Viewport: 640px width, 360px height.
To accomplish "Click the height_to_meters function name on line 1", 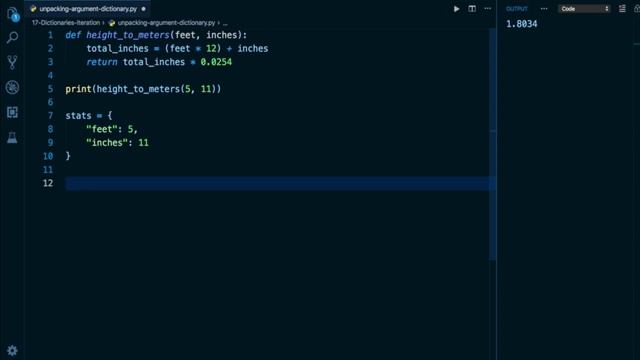I will (128, 35).
